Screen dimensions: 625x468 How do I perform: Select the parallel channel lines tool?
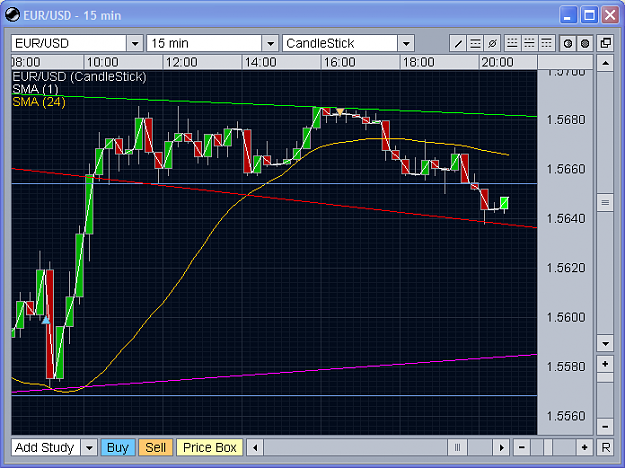pos(475,43)
